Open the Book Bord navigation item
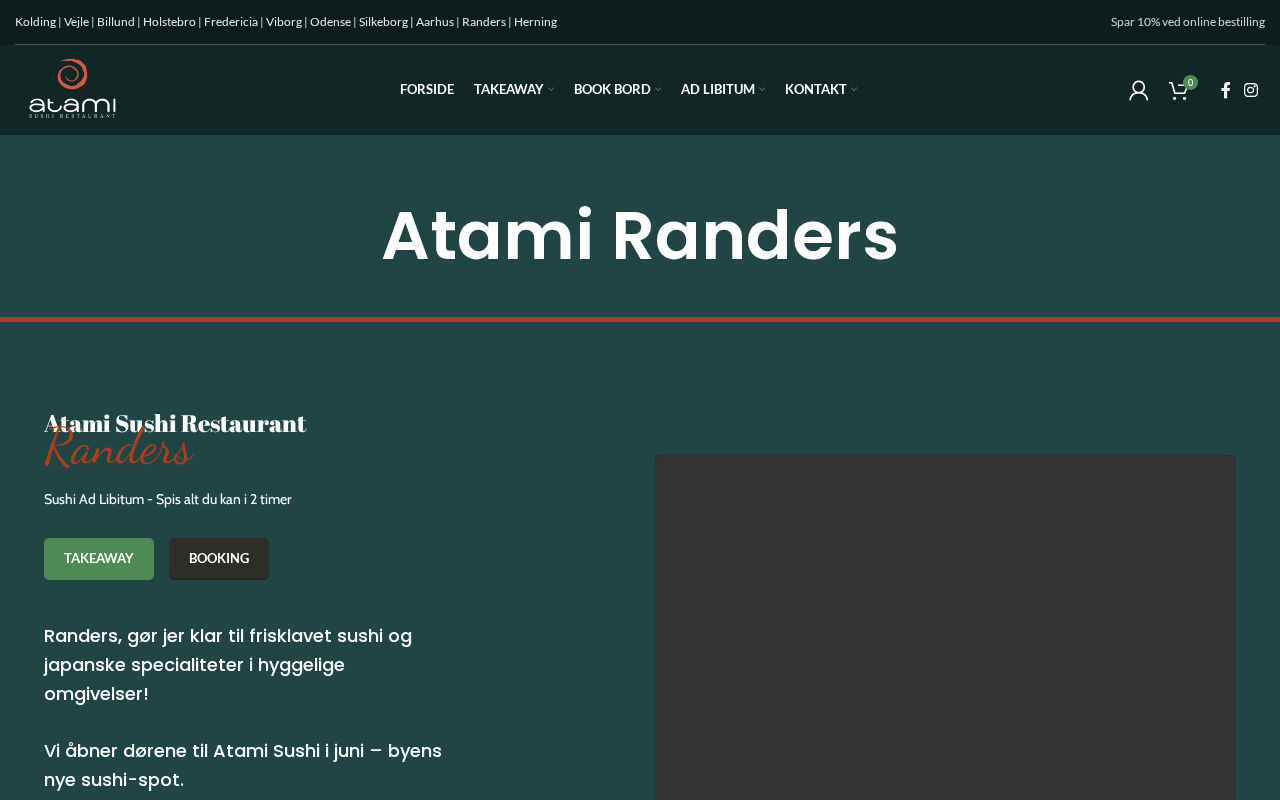The image size is (1280, 800). click(x=612, y=89)
